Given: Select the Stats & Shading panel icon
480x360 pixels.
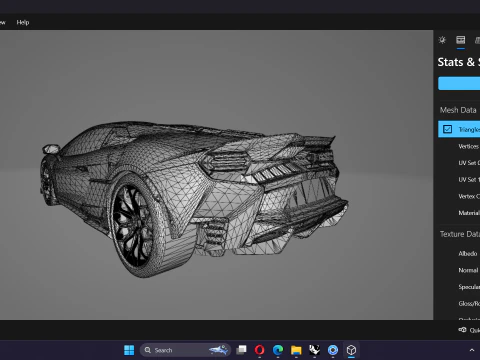Looking at the screenshot, I should tap(461, 40).
